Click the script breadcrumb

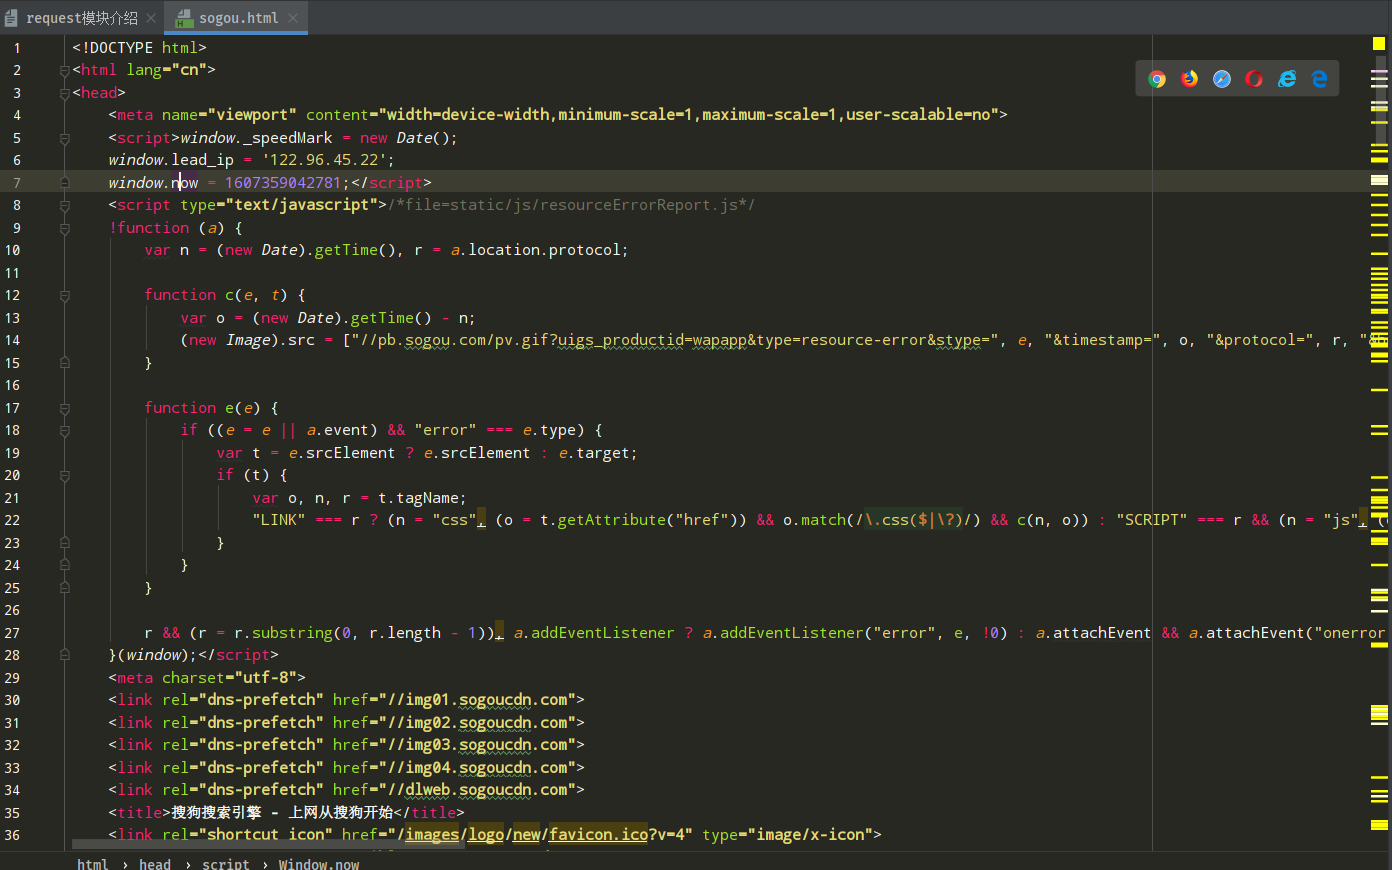[225, 864]
